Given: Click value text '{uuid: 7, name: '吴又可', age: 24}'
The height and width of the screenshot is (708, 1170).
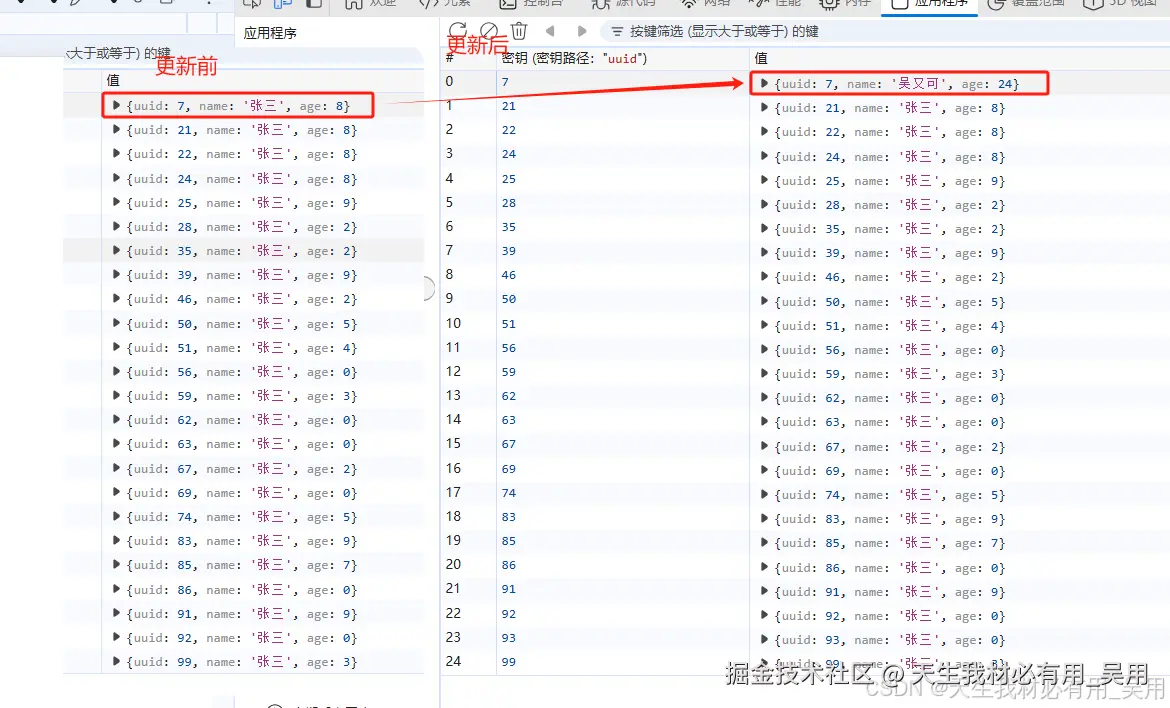Looking at the screenshot, I should coord(897,84).
